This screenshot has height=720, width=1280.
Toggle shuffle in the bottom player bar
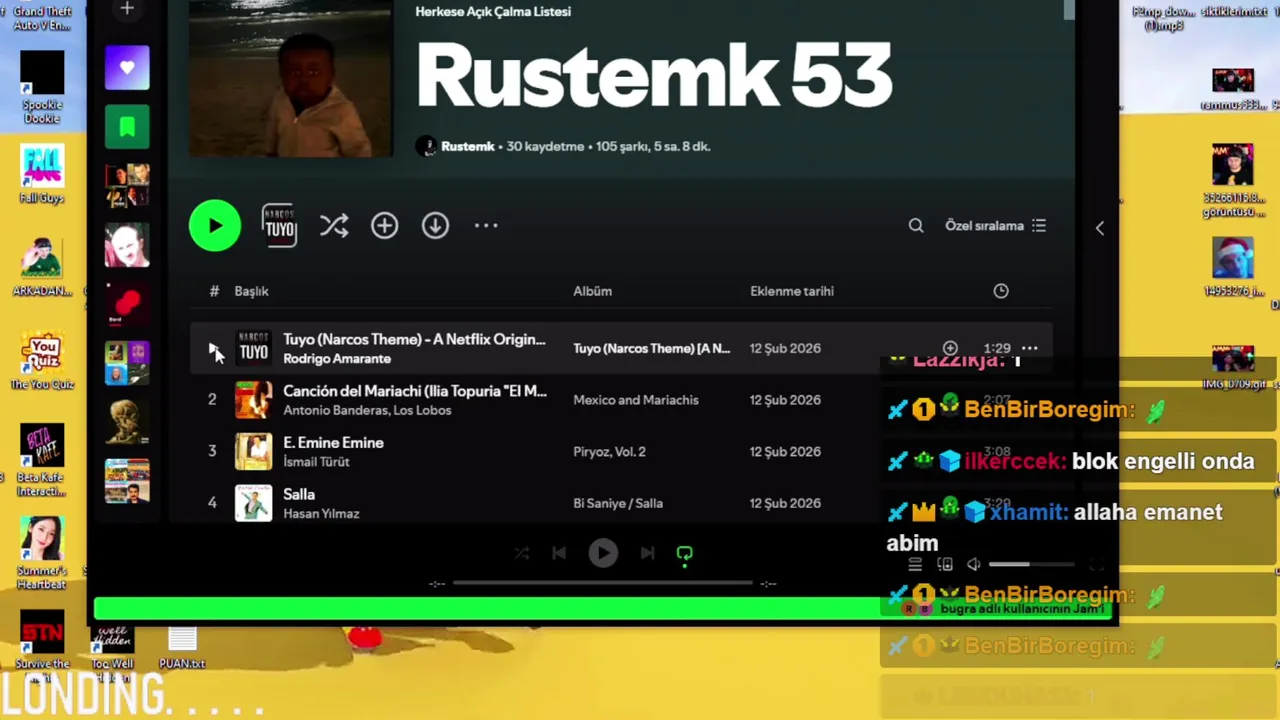tap(522, 553)
